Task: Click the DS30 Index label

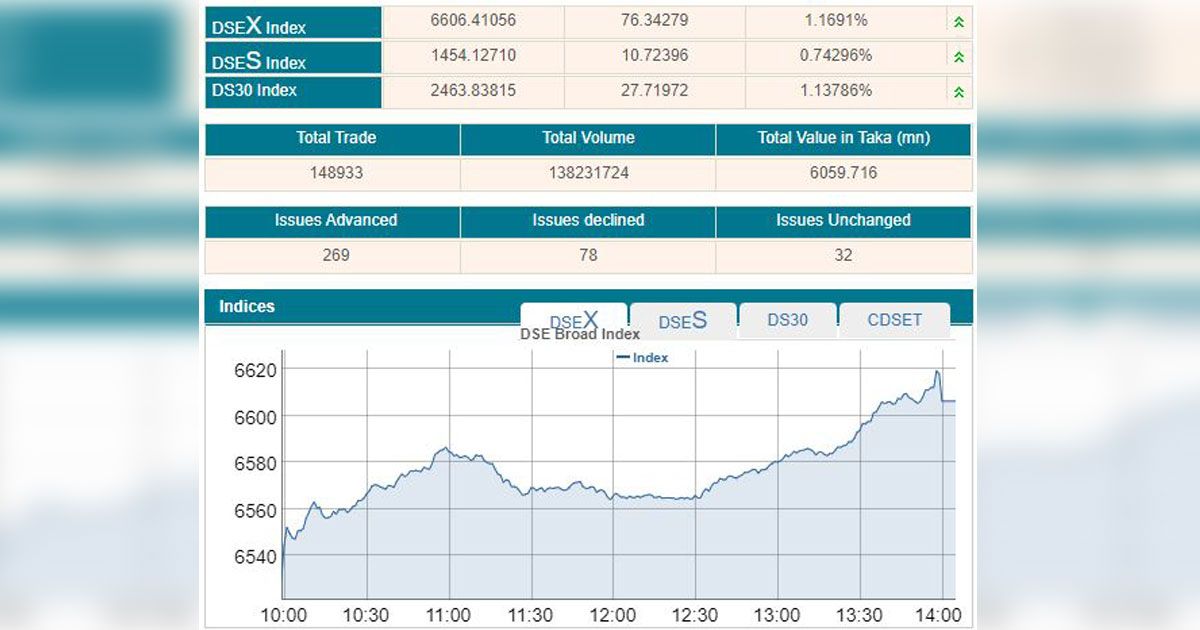Action: (x=254, y=90)
